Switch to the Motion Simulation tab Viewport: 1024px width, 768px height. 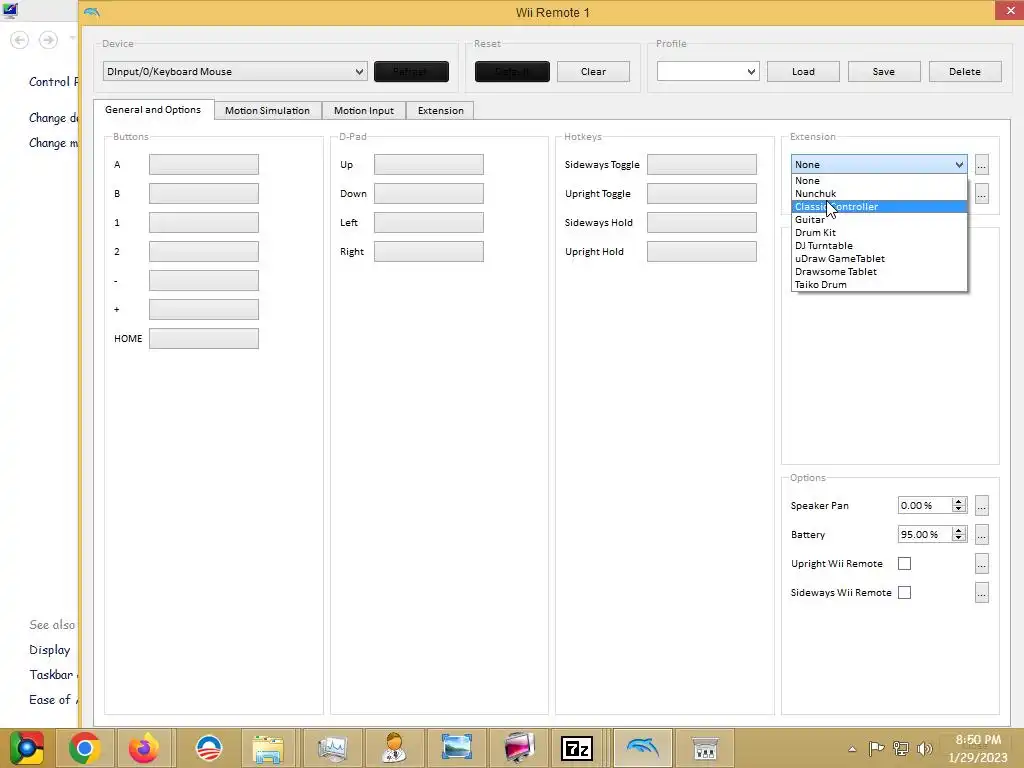267,110
